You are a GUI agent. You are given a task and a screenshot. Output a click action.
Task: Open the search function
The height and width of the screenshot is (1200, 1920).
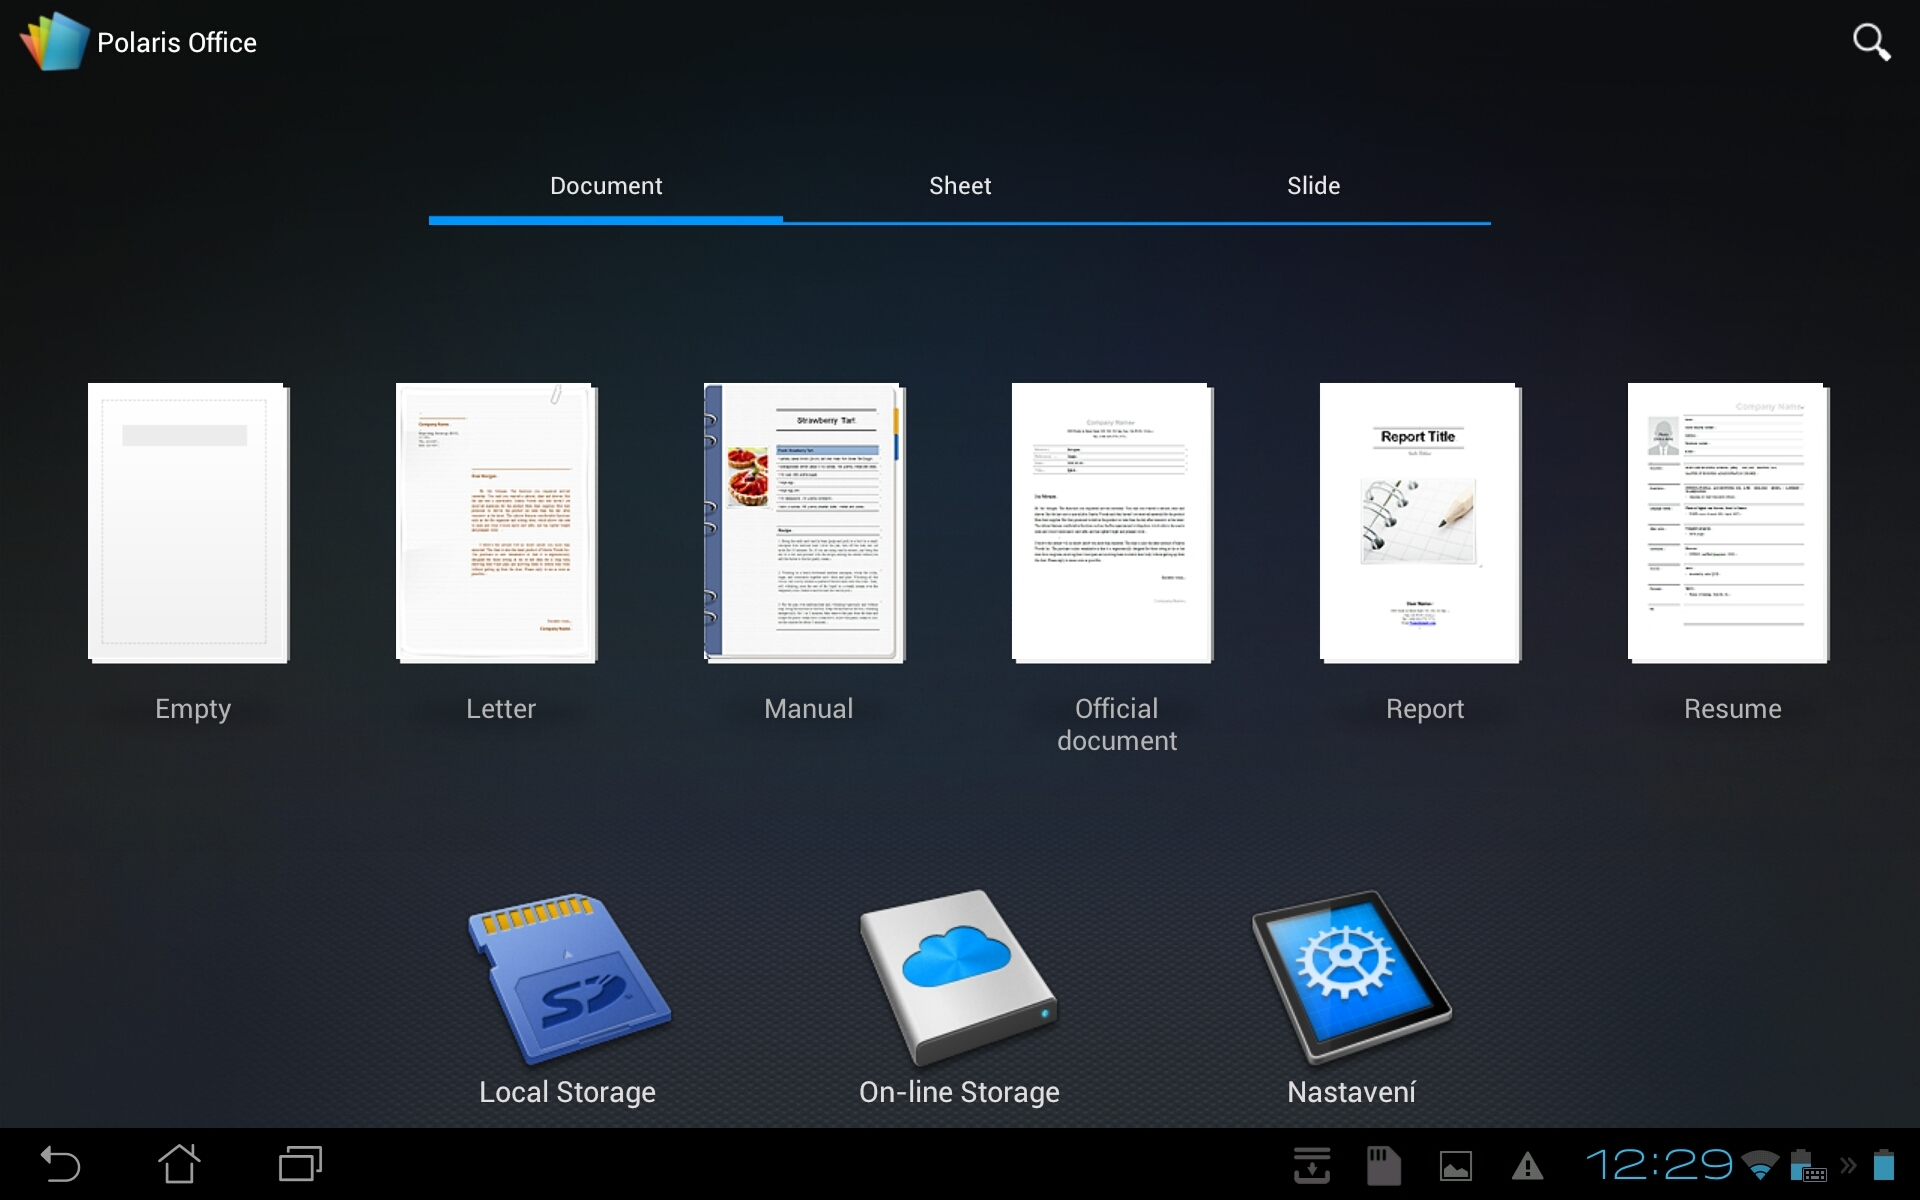(1872, 42)
